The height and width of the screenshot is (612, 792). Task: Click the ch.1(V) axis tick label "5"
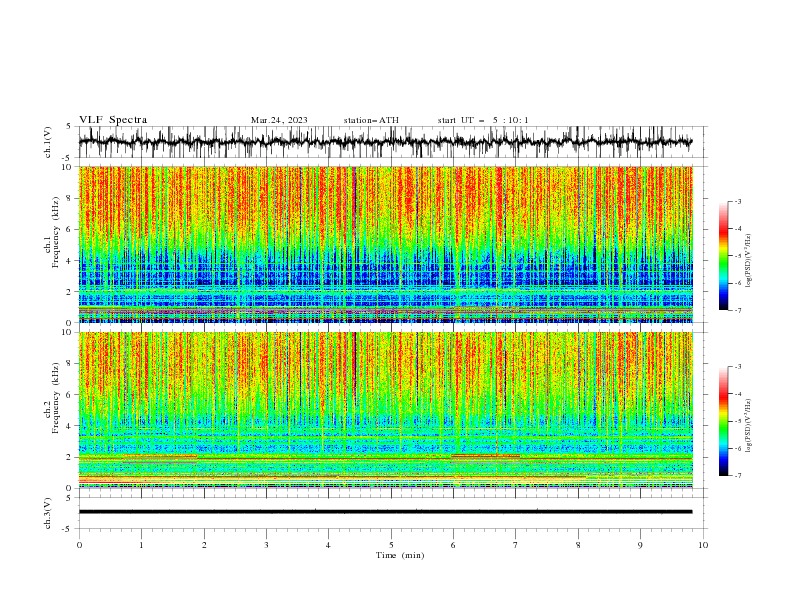(x=69, y=126)
